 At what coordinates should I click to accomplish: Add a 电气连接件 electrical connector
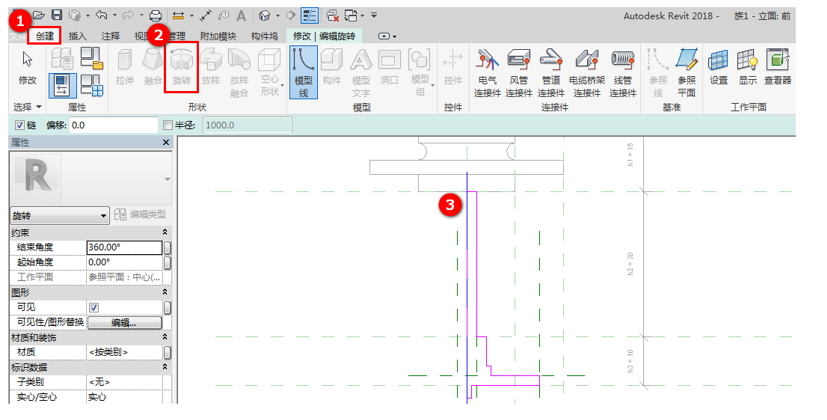pyautogui.click(x=487, y=72)
